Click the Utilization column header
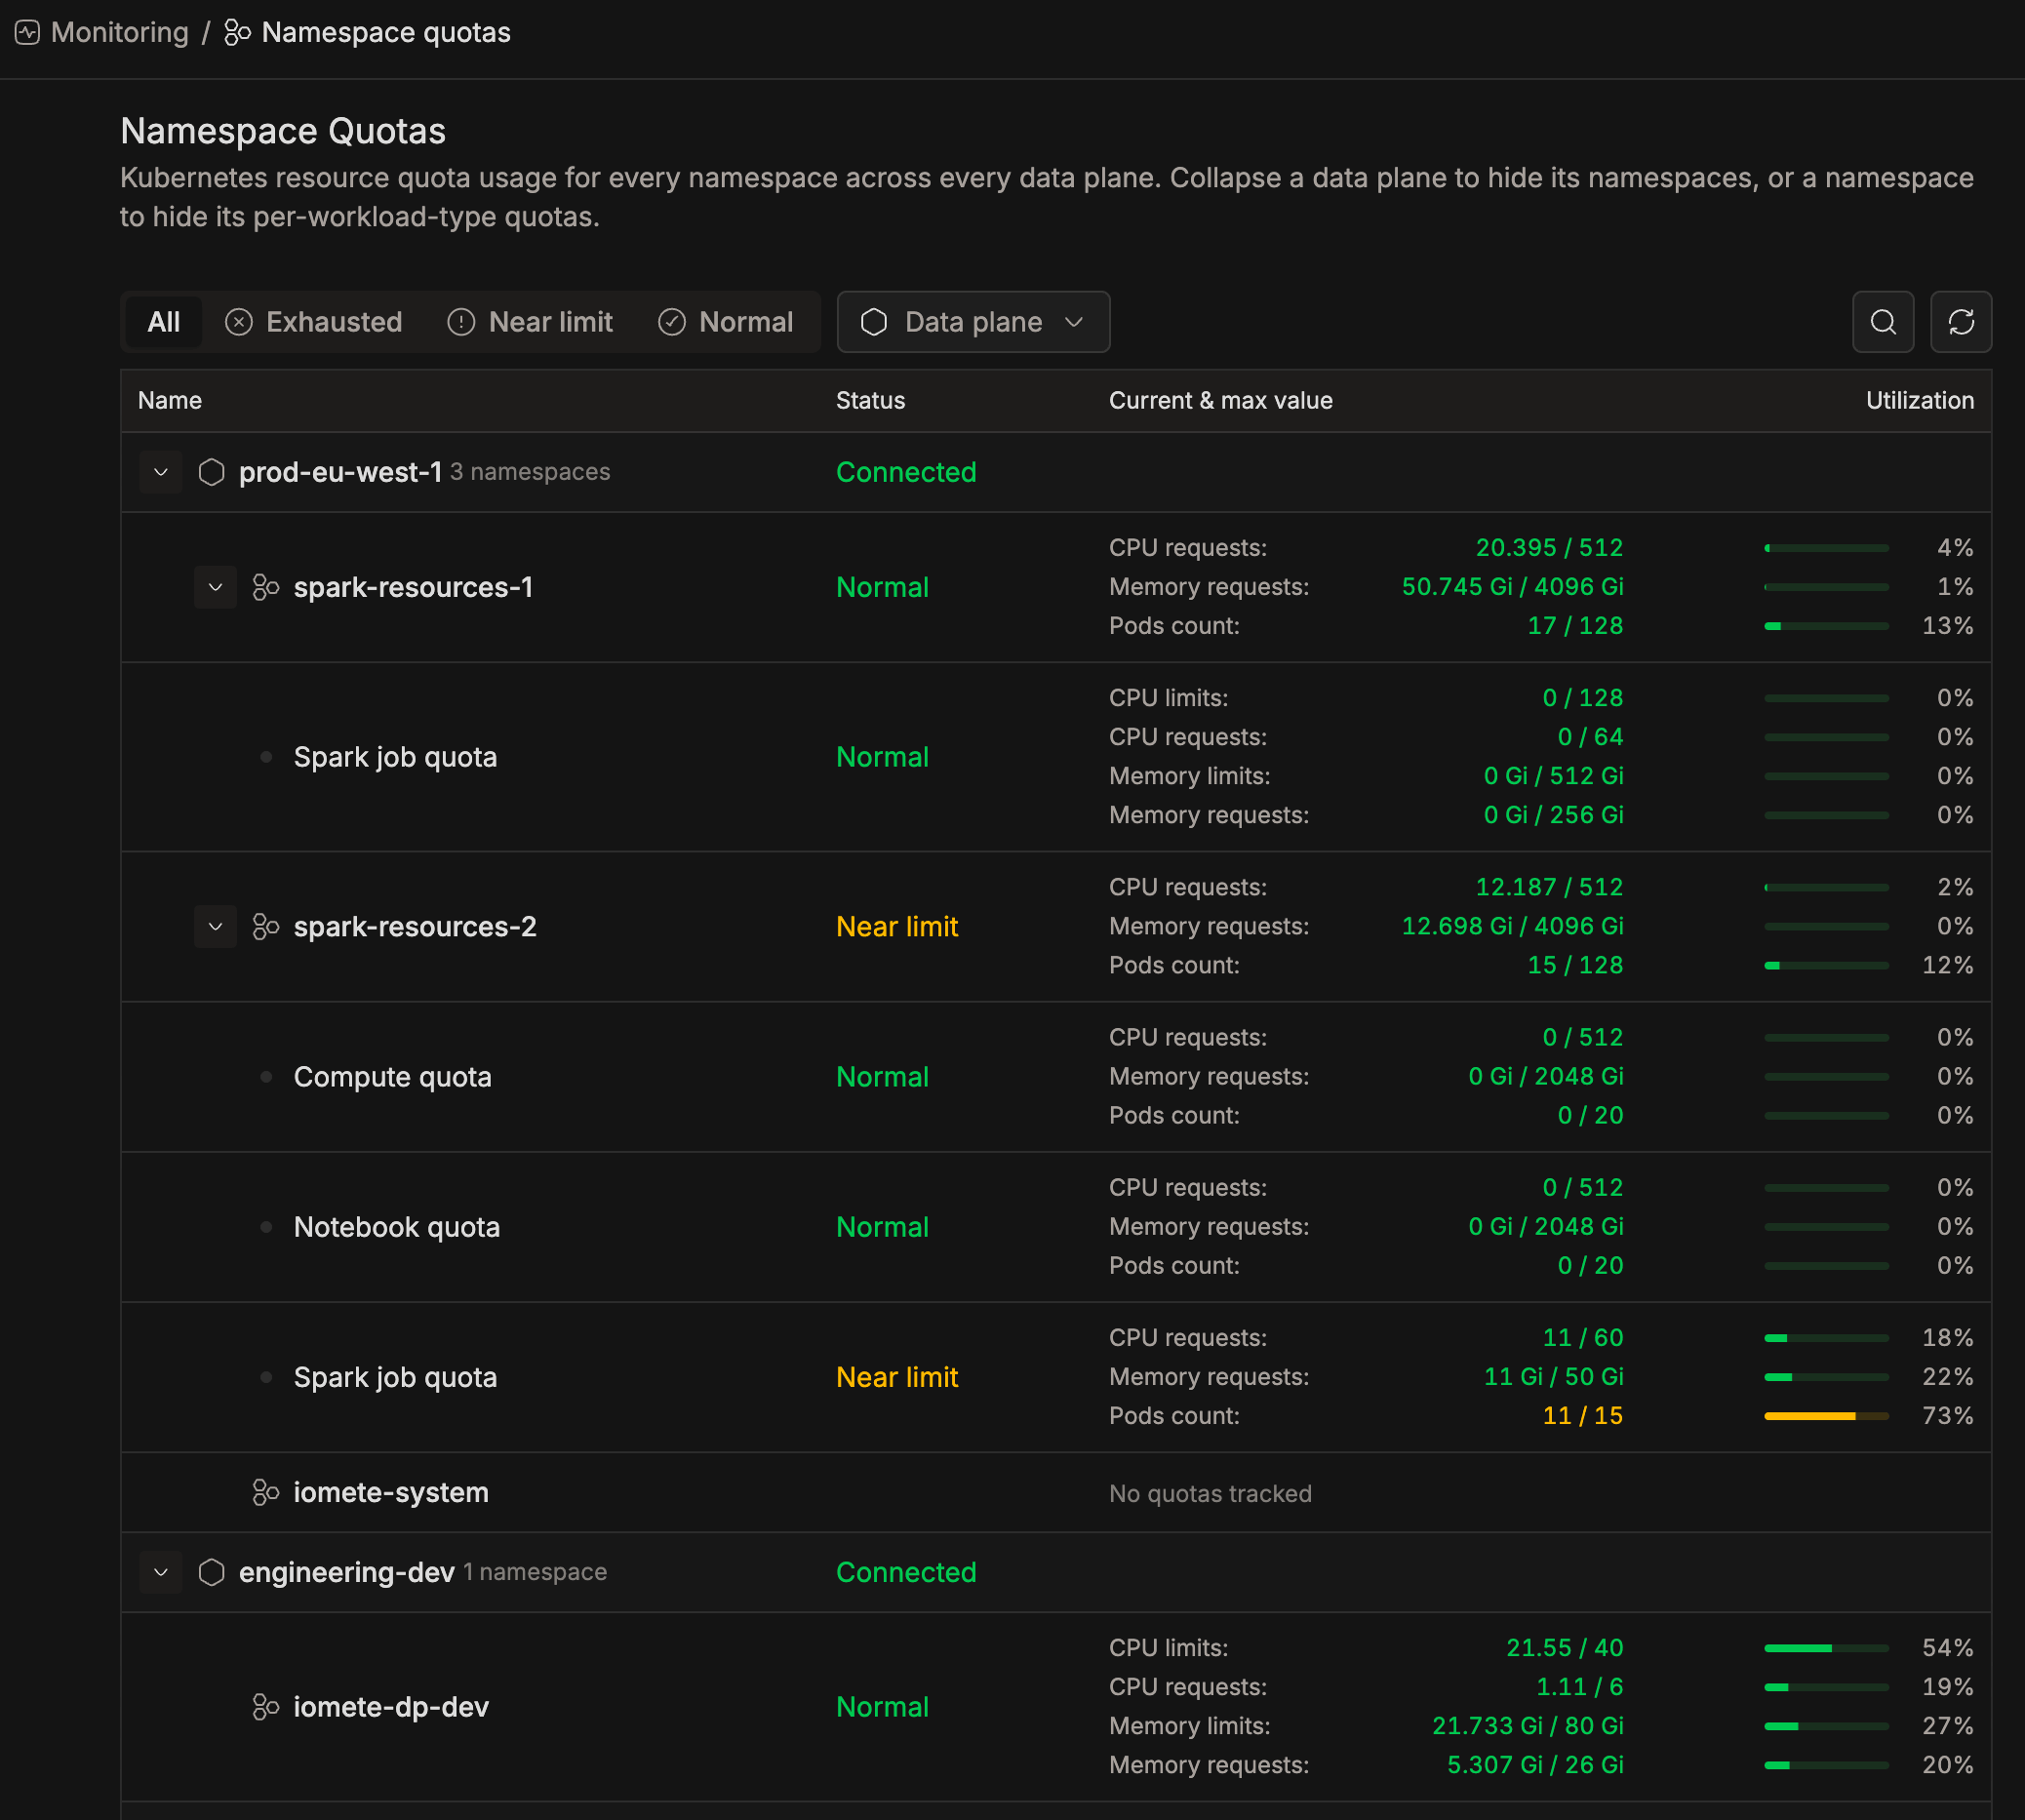Screen dimensions: 2025x1820 [1920, 401]
